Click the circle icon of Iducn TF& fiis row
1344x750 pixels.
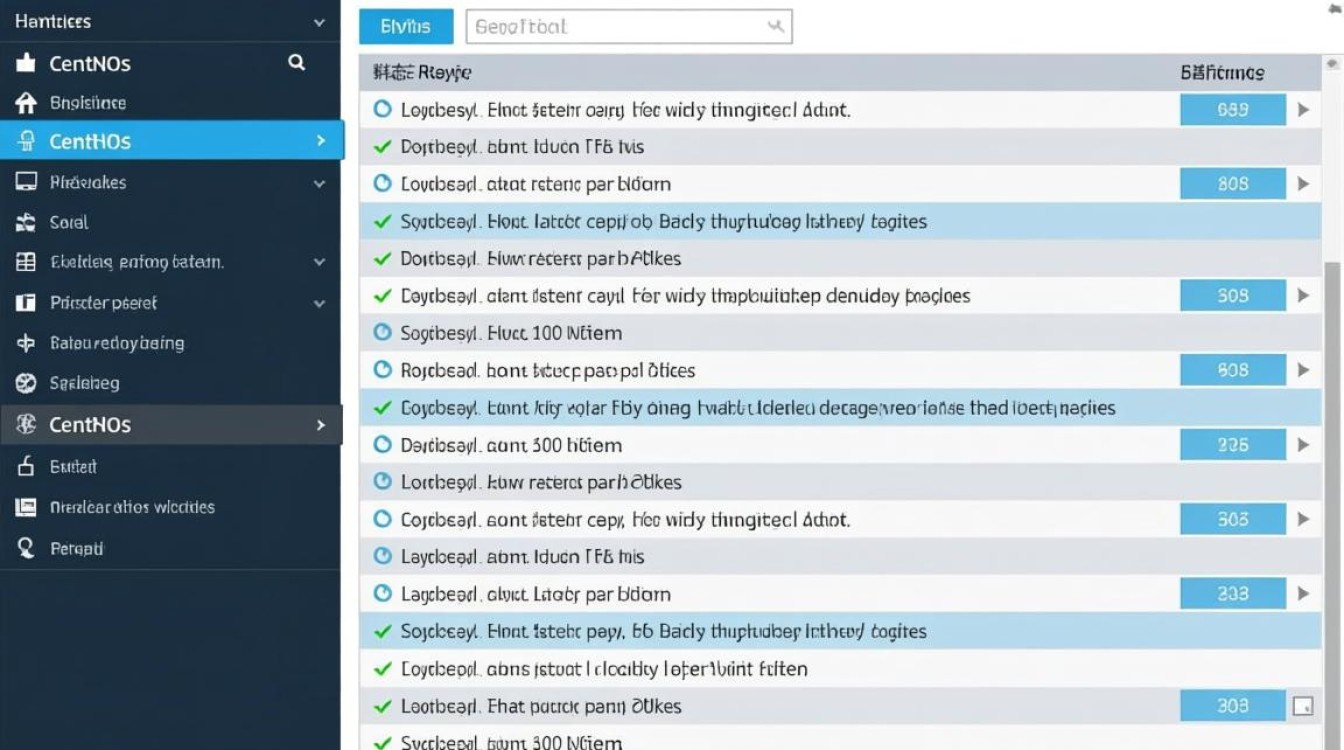382,556
